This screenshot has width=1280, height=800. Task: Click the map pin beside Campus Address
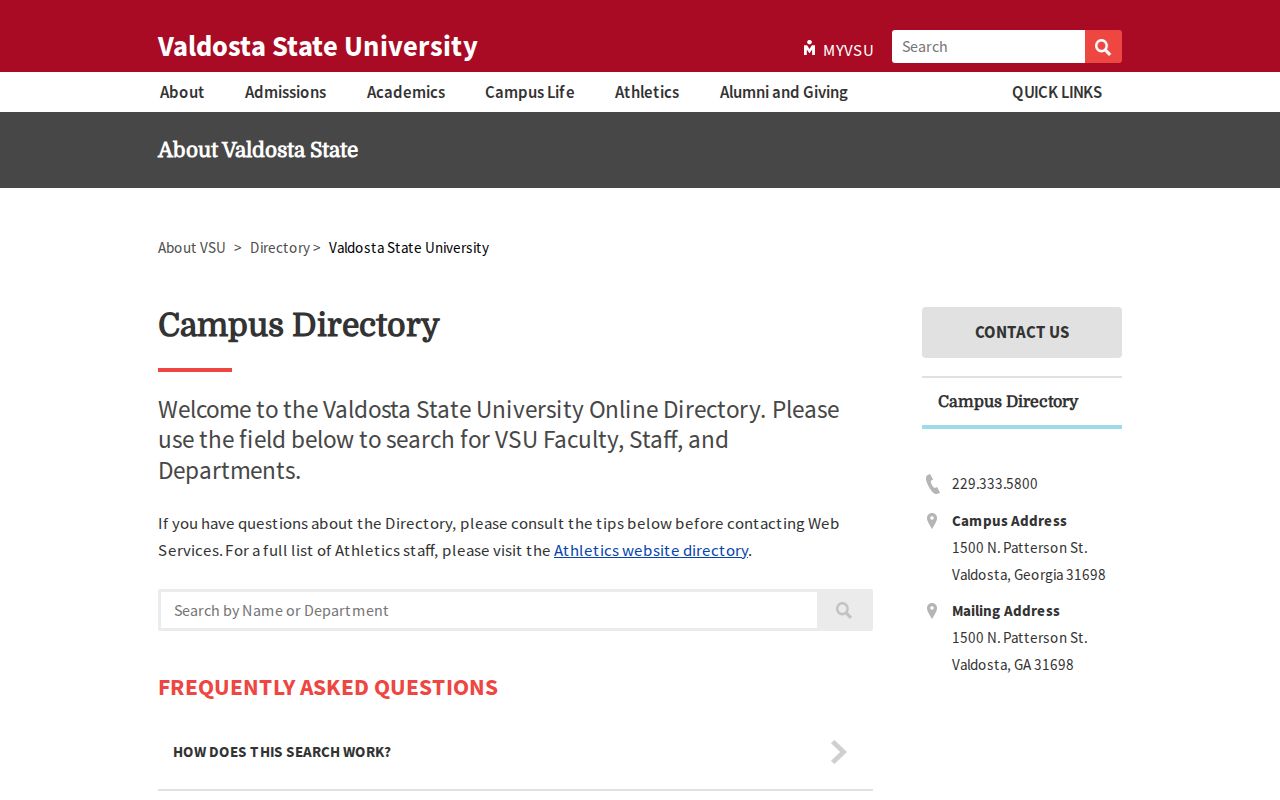point(932,521)
